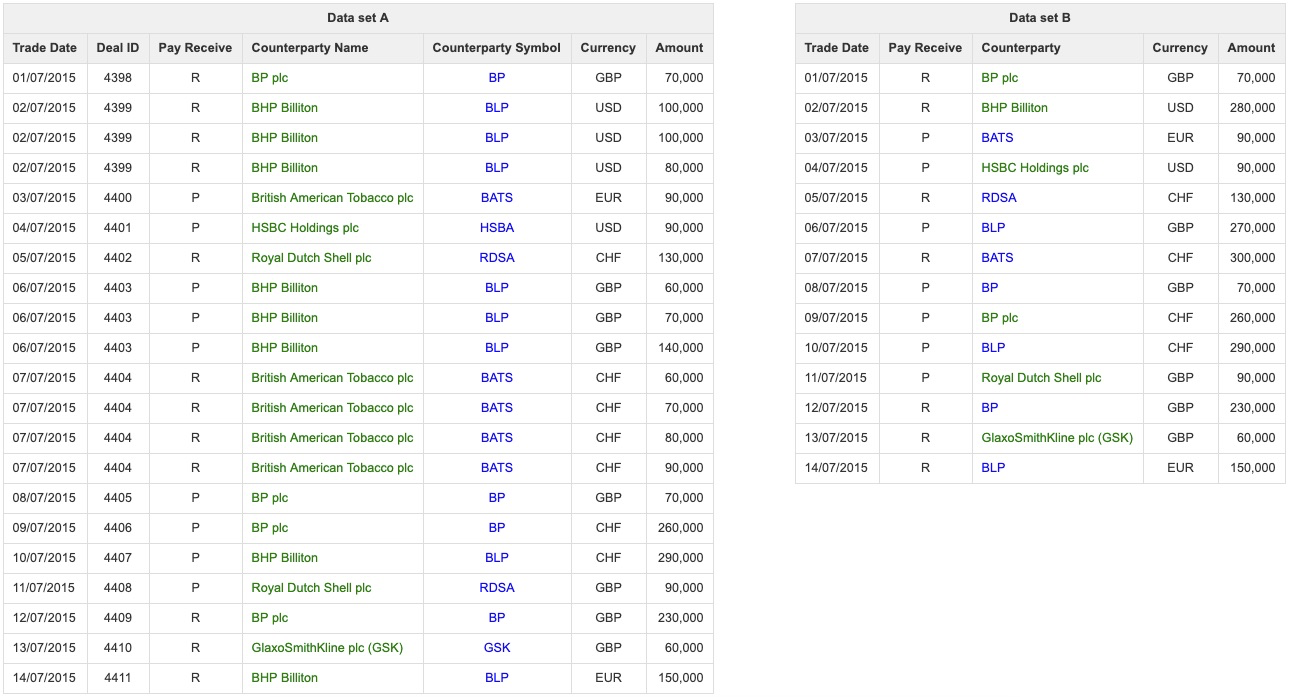
Task: Click the '270,000' amount in Data set B
Action: pos(1252,228)
